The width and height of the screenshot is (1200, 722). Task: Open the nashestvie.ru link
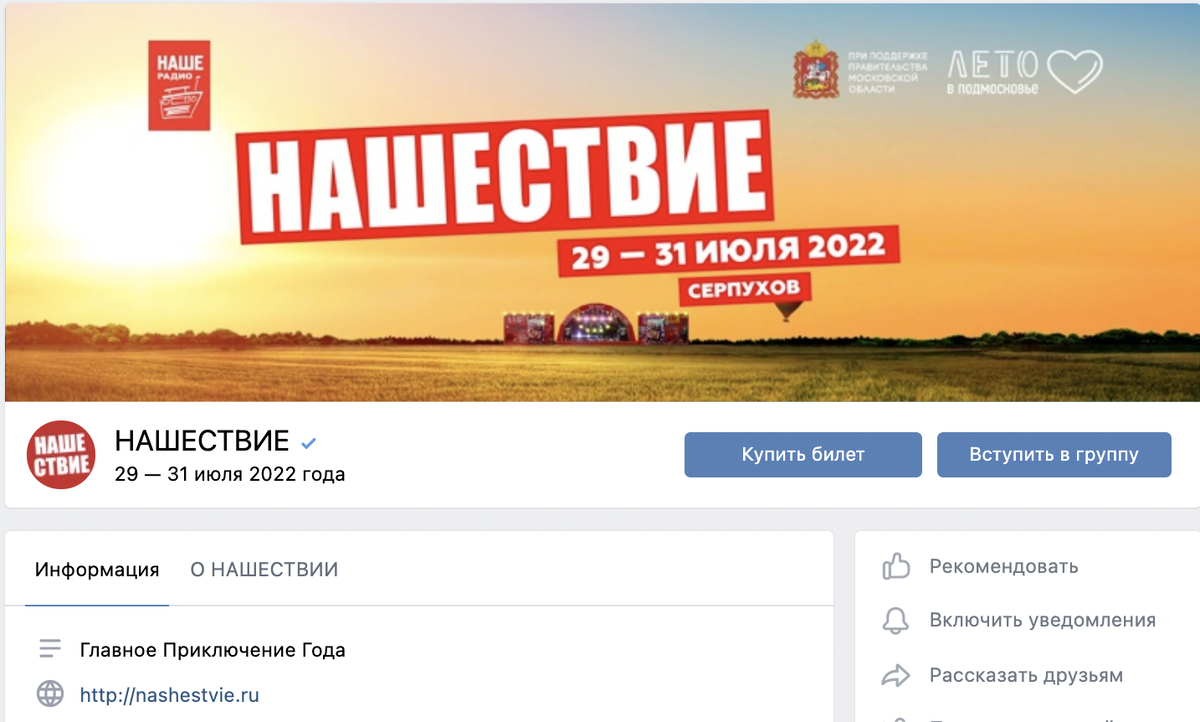click(170, 694)
